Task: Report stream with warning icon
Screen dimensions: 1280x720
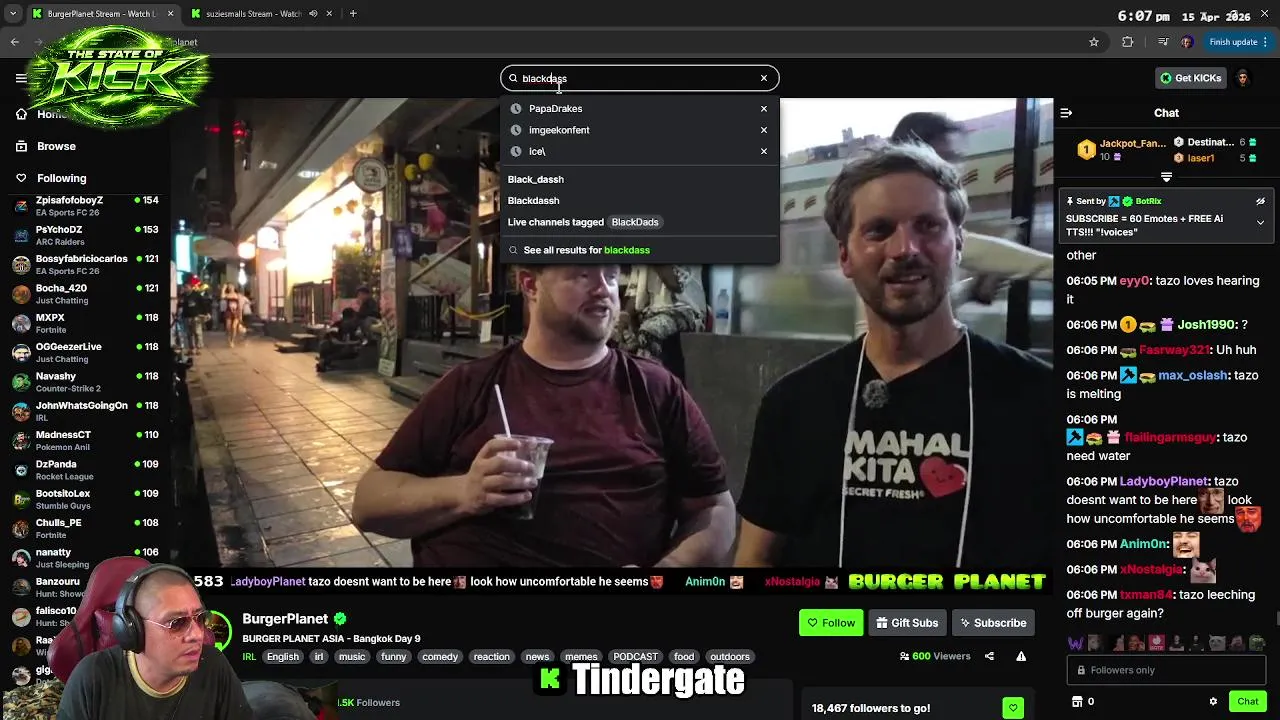Action: pos(1021,656)
